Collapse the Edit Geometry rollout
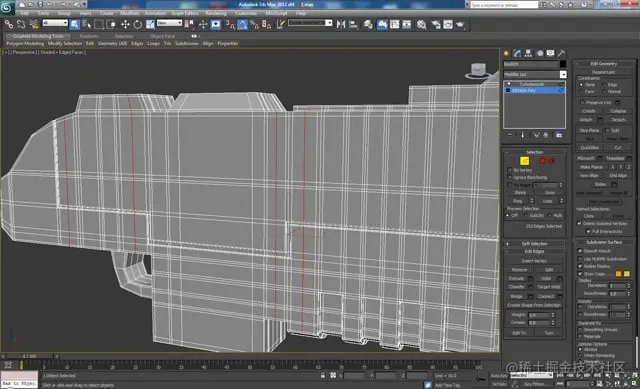Image resolution: width=640 pixels, height=389 pixels. point(604,63)
